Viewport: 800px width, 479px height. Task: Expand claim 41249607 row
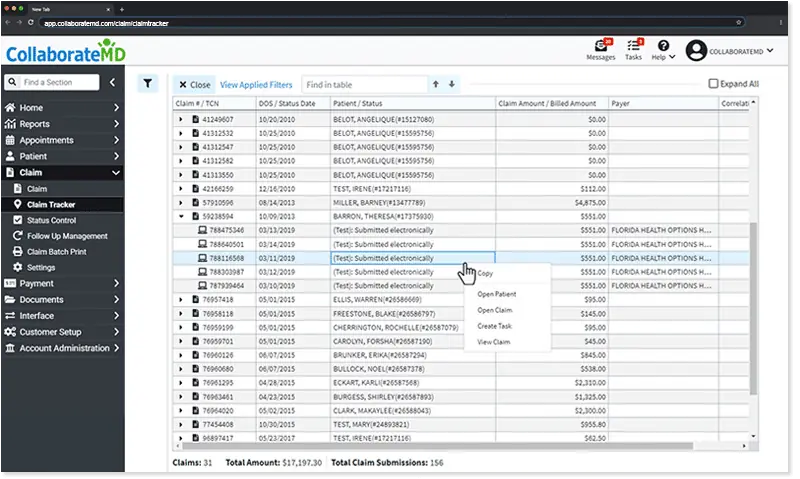coord(181,118)
